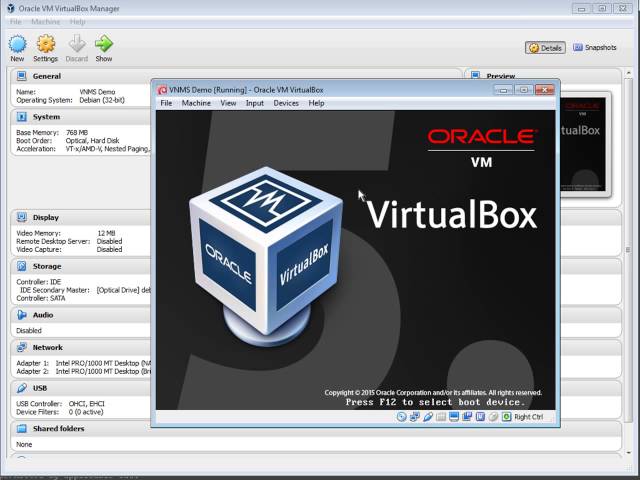Collapse the General section header

(46, 76)
